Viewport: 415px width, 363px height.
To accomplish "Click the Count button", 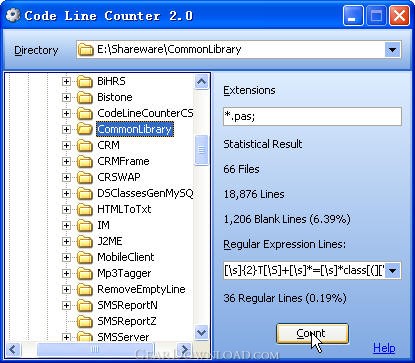I will [312, 333].
